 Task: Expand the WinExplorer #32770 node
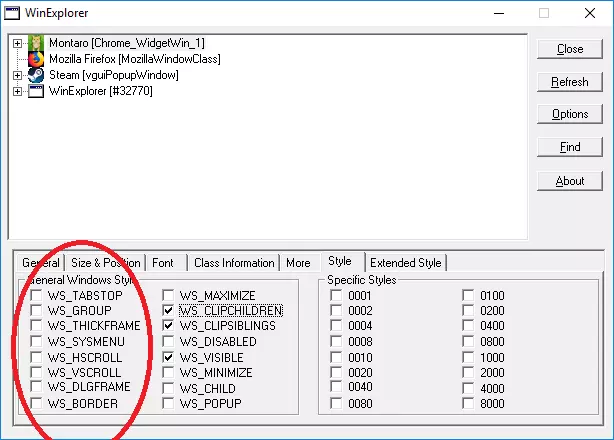[x=17, y=91]
